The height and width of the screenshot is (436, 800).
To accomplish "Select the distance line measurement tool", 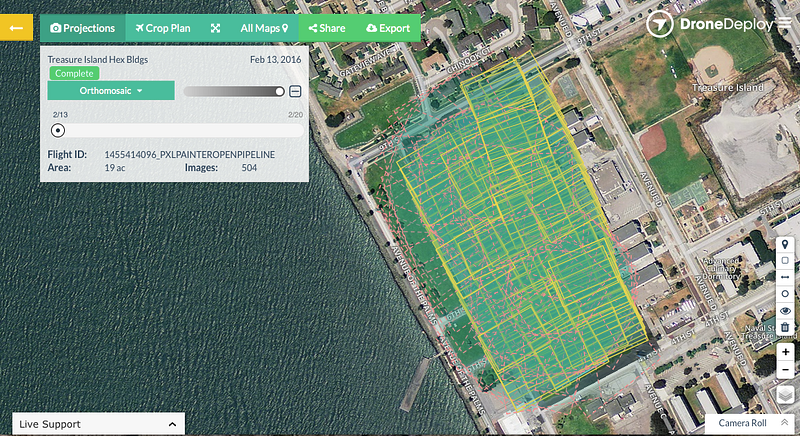I will coord(785,278).
